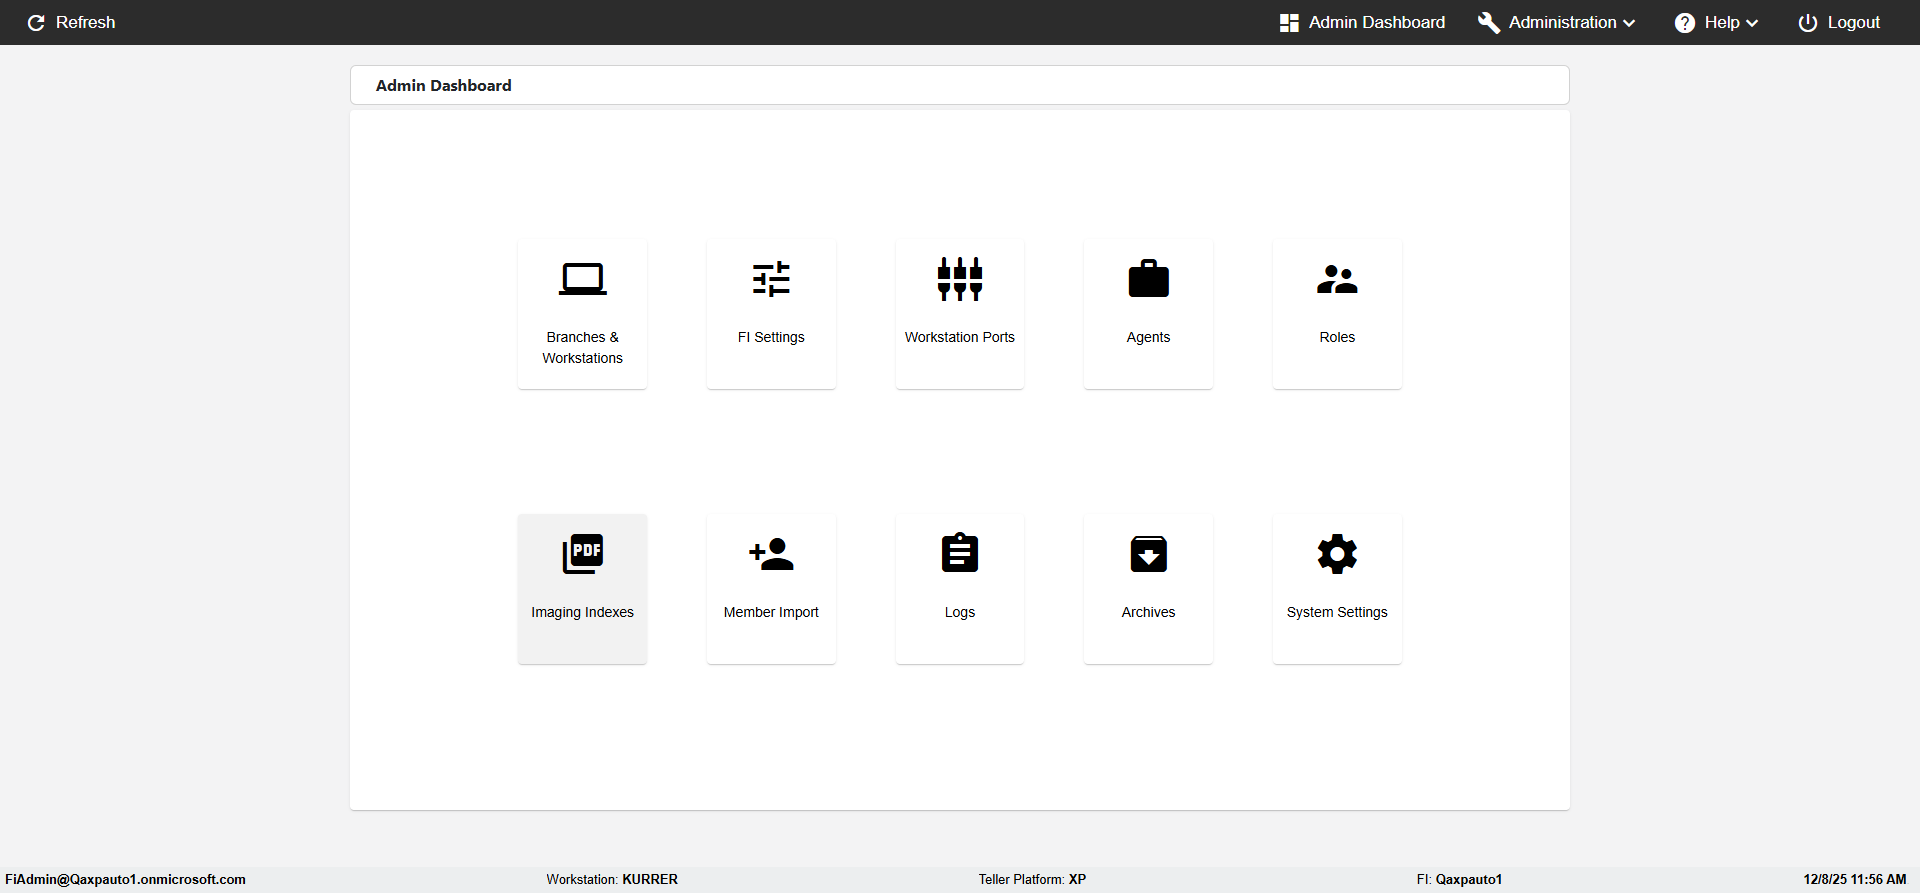
Task: Click the Archives card label
Action: coord(1148,612)
